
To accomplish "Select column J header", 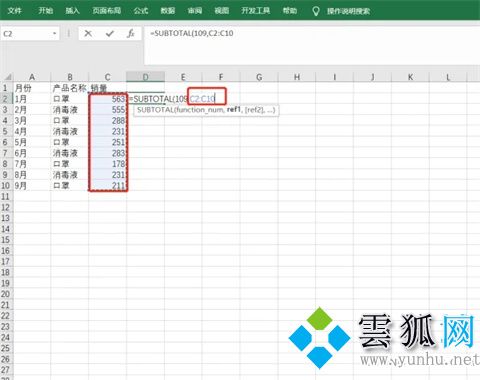I will click(x=372, y=77).
